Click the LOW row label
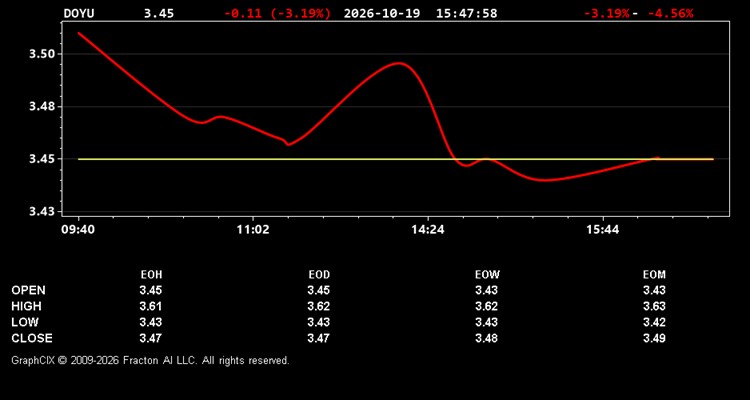The width and height of the screenshot is (750, 400). [25, 322]
